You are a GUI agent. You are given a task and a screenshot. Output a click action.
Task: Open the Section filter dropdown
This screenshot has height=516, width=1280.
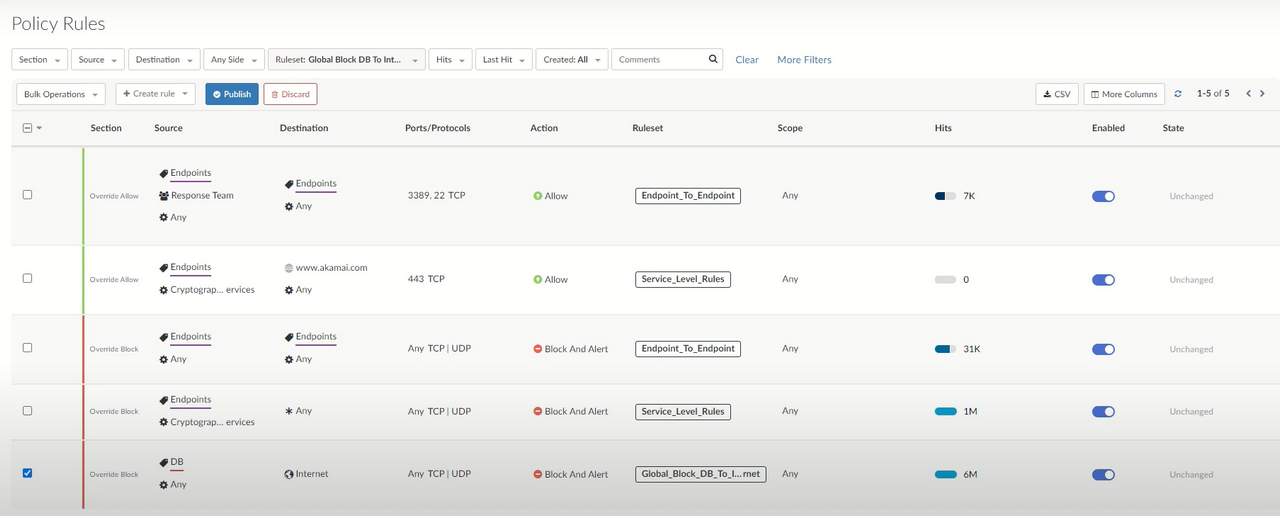click(39, 60)
